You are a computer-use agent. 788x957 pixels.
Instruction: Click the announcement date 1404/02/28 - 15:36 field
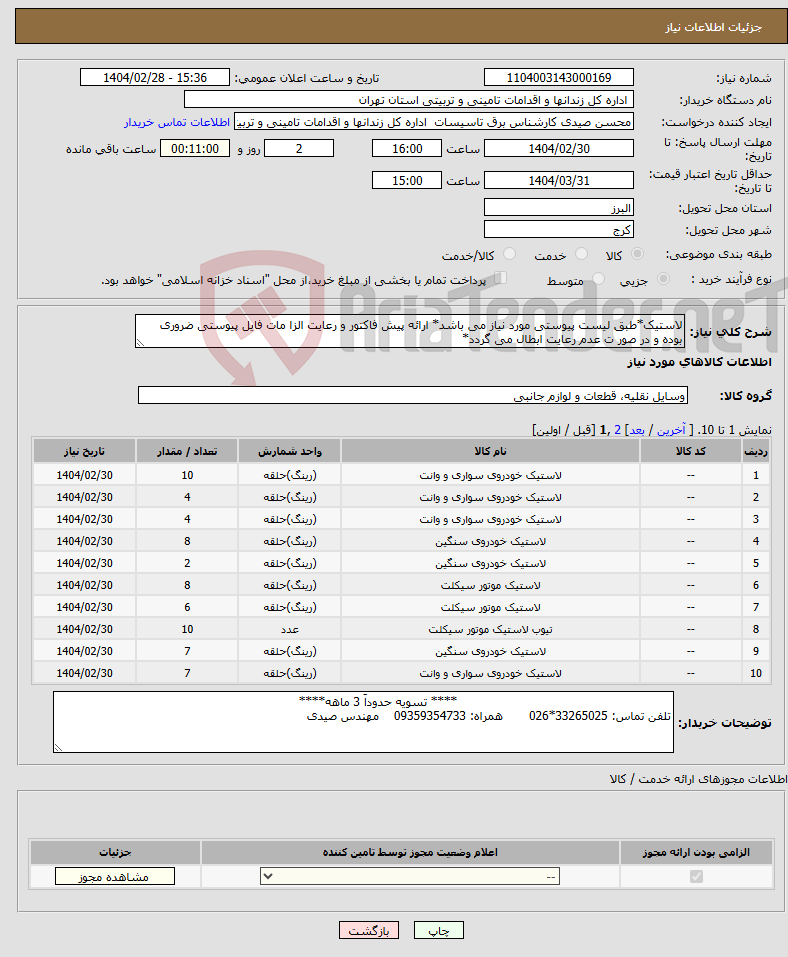155,78
